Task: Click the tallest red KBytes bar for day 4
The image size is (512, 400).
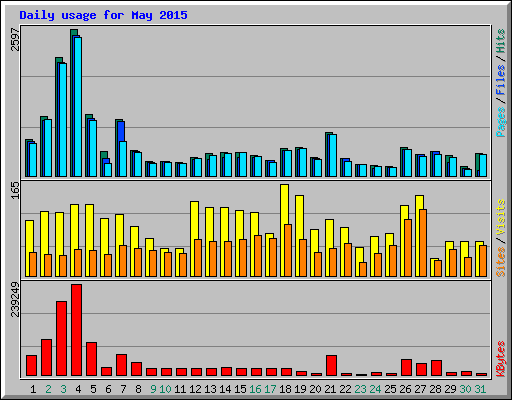Action: [76, 330]
